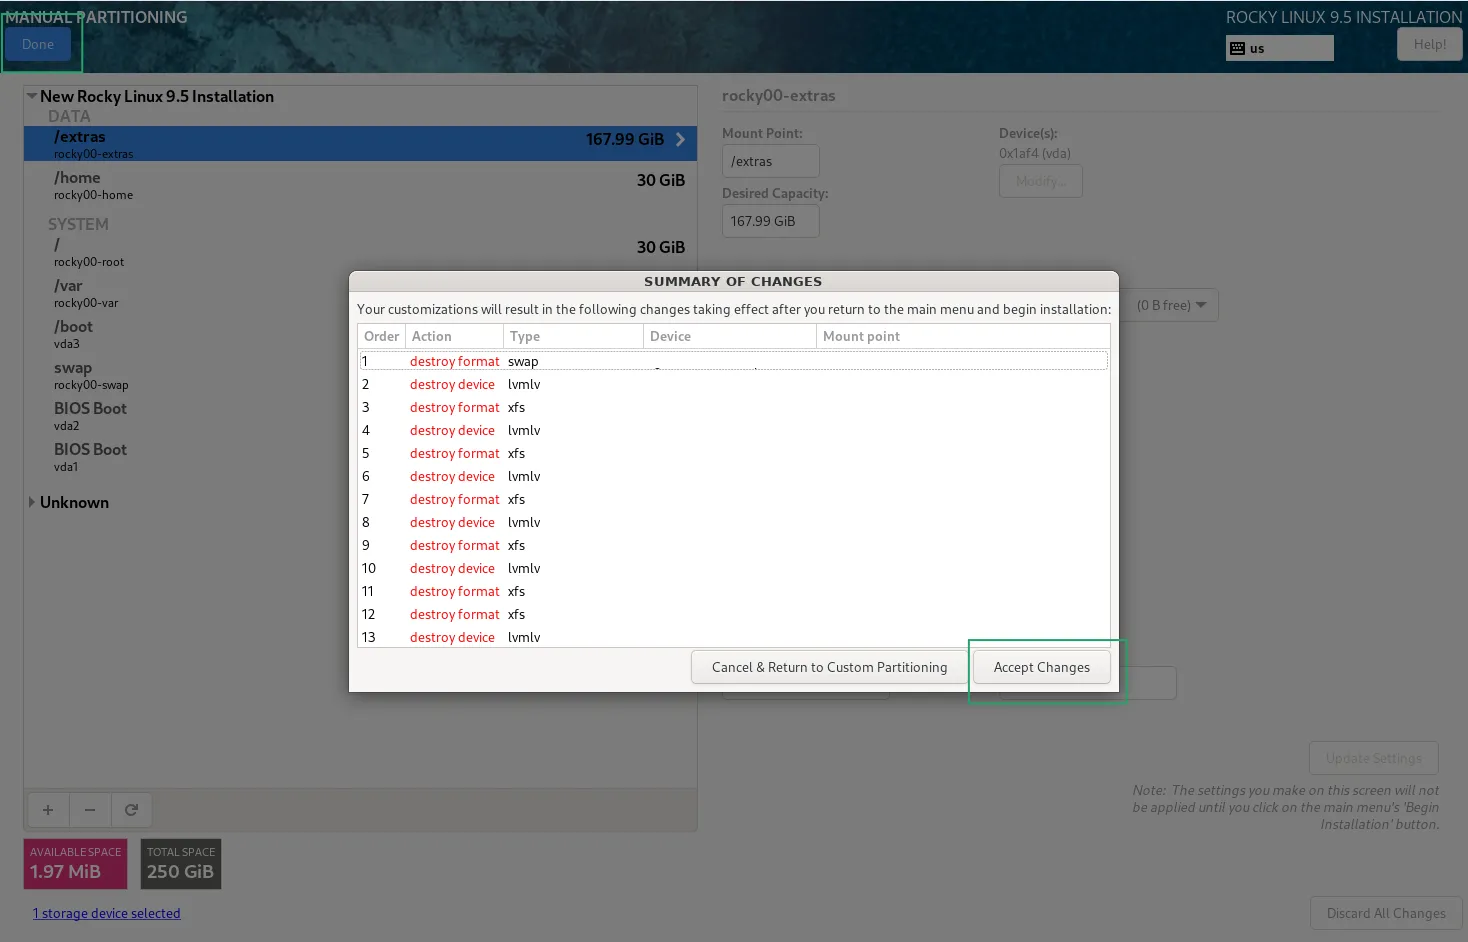Select the /extras mount point row
This screenshot has width=1468, height=942.
click(360, 143)
